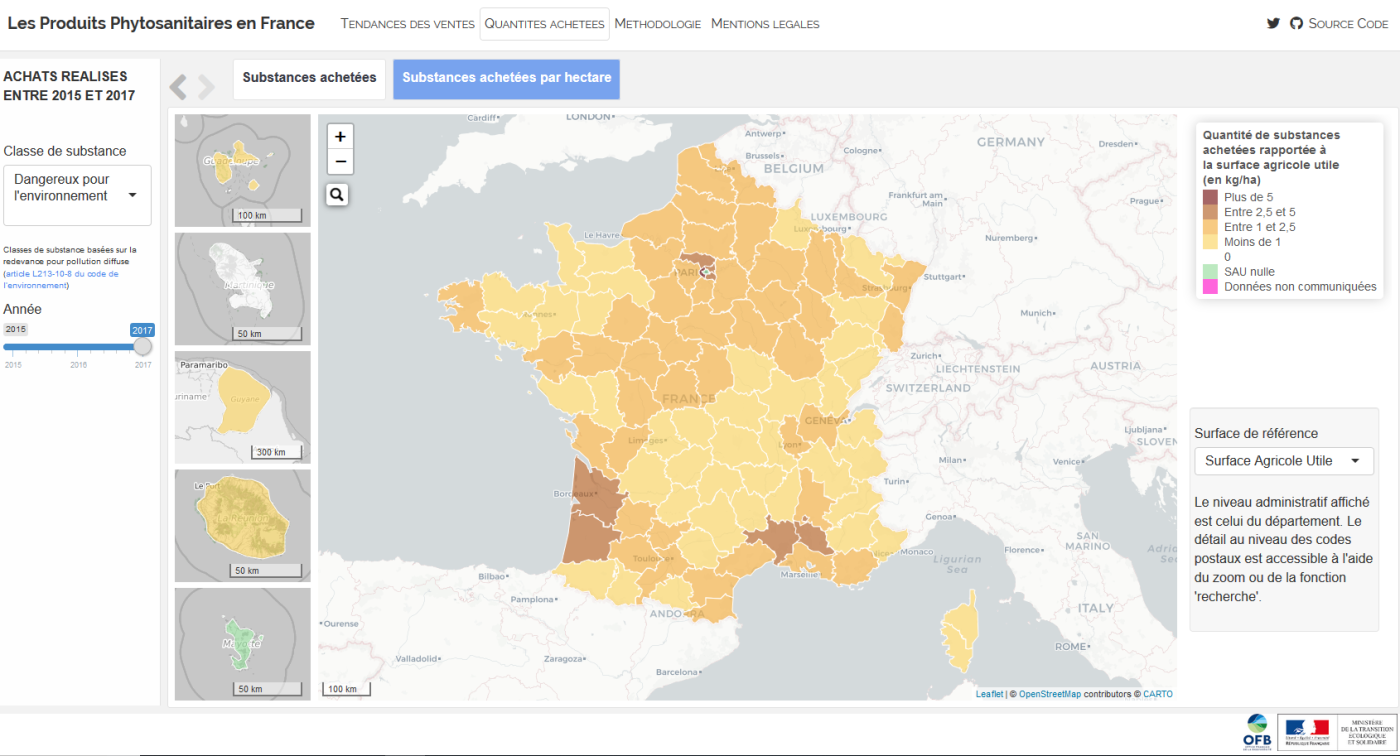Screen dimensions: 1400x756
Task: Open the Twitter icon link
Action: coord(1273,24)
